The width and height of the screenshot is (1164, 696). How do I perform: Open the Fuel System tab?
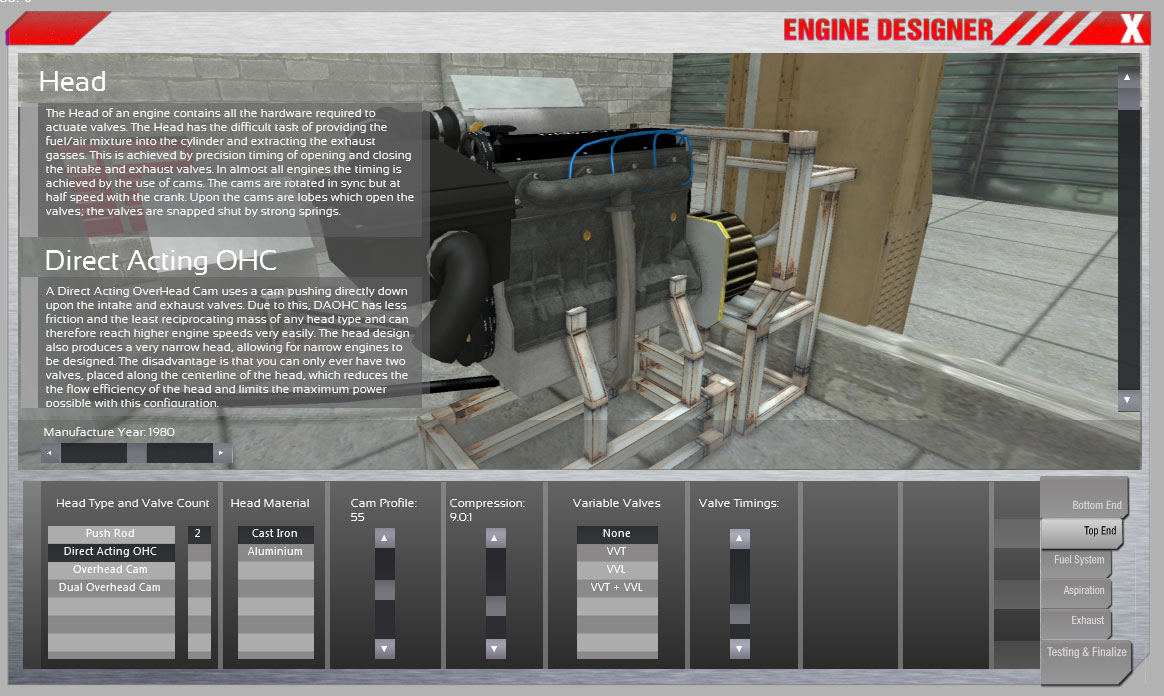click(1078, 560)
